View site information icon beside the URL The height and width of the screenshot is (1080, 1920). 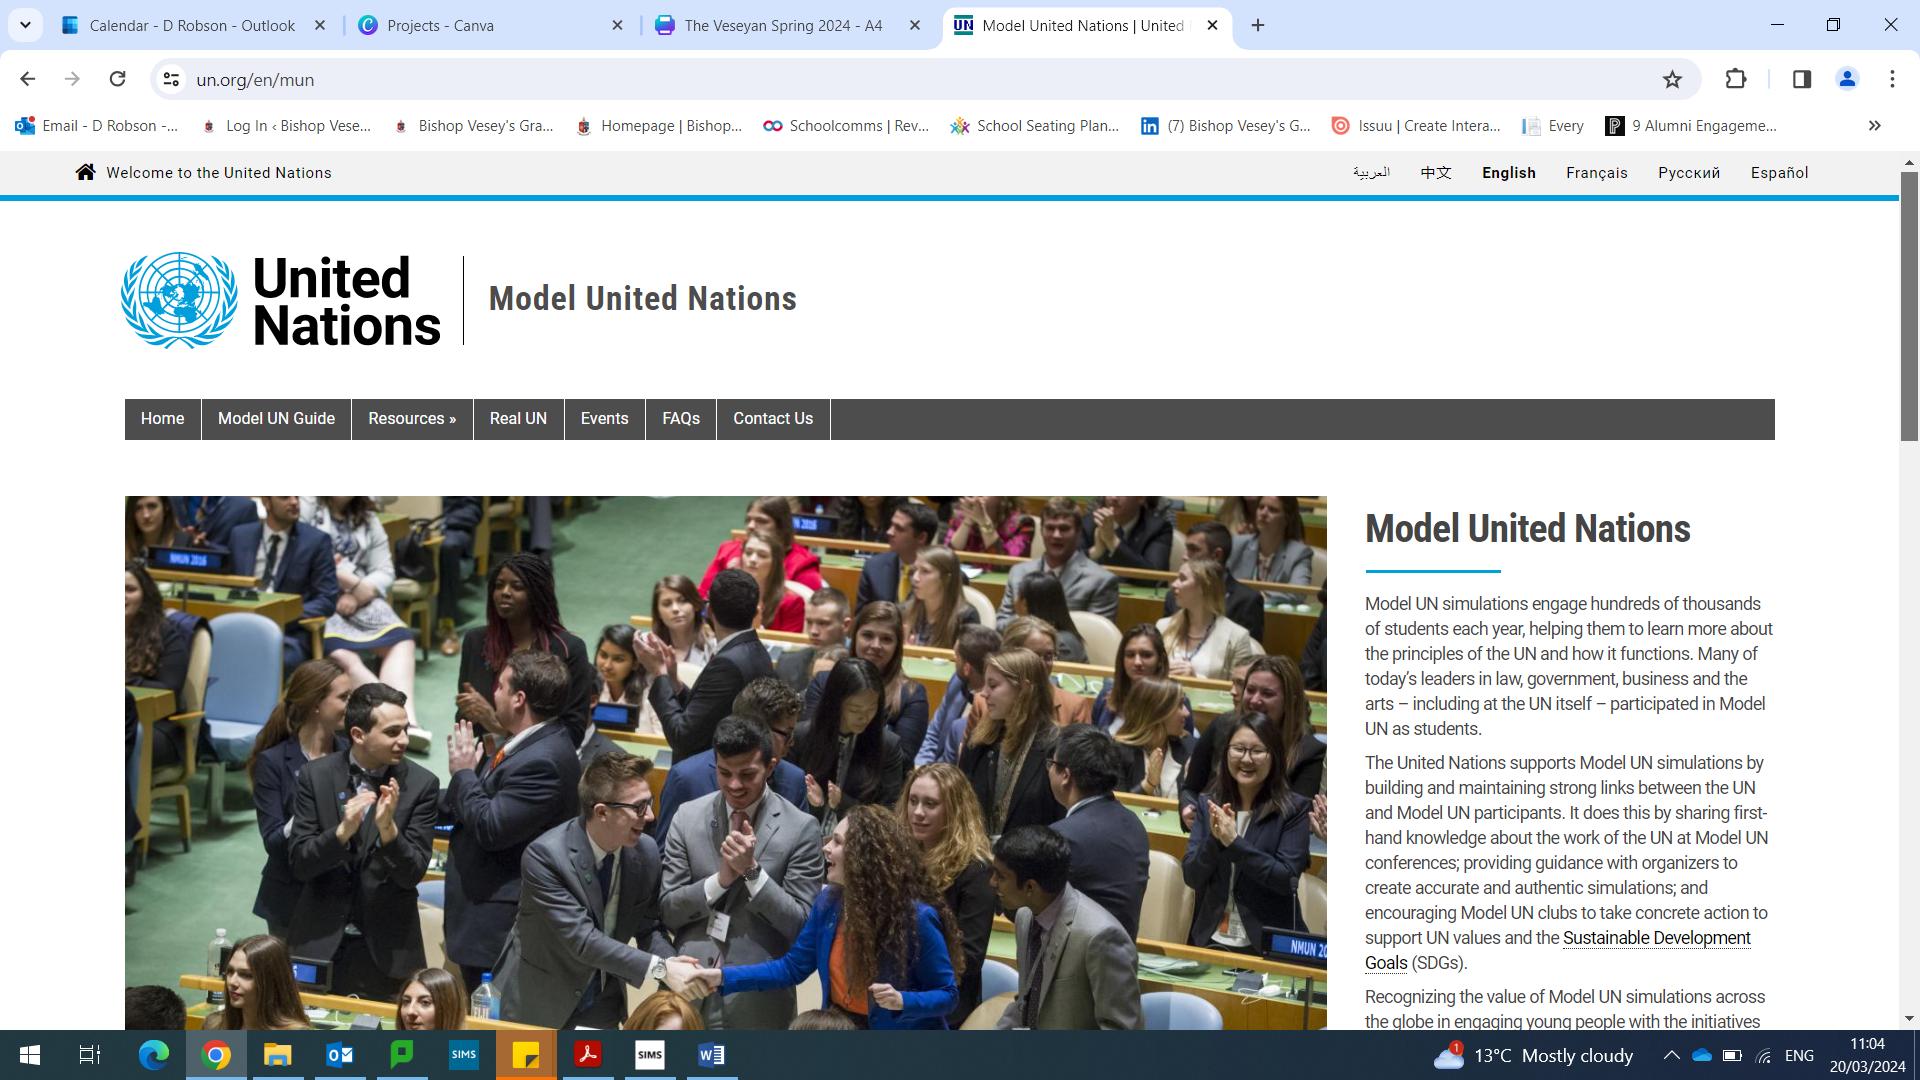pos(171,79)
